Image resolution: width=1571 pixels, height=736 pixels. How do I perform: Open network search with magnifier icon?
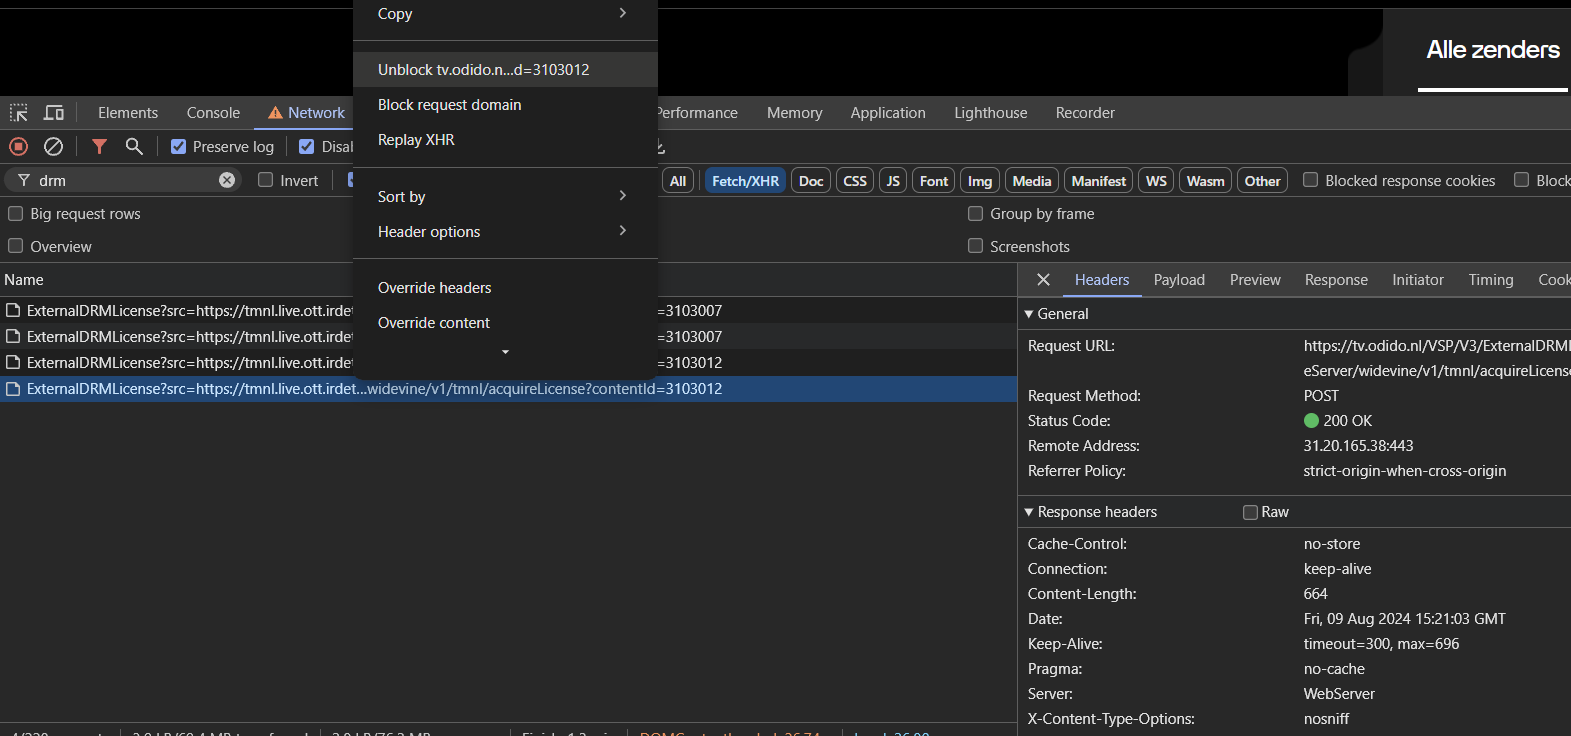[134, 146]
